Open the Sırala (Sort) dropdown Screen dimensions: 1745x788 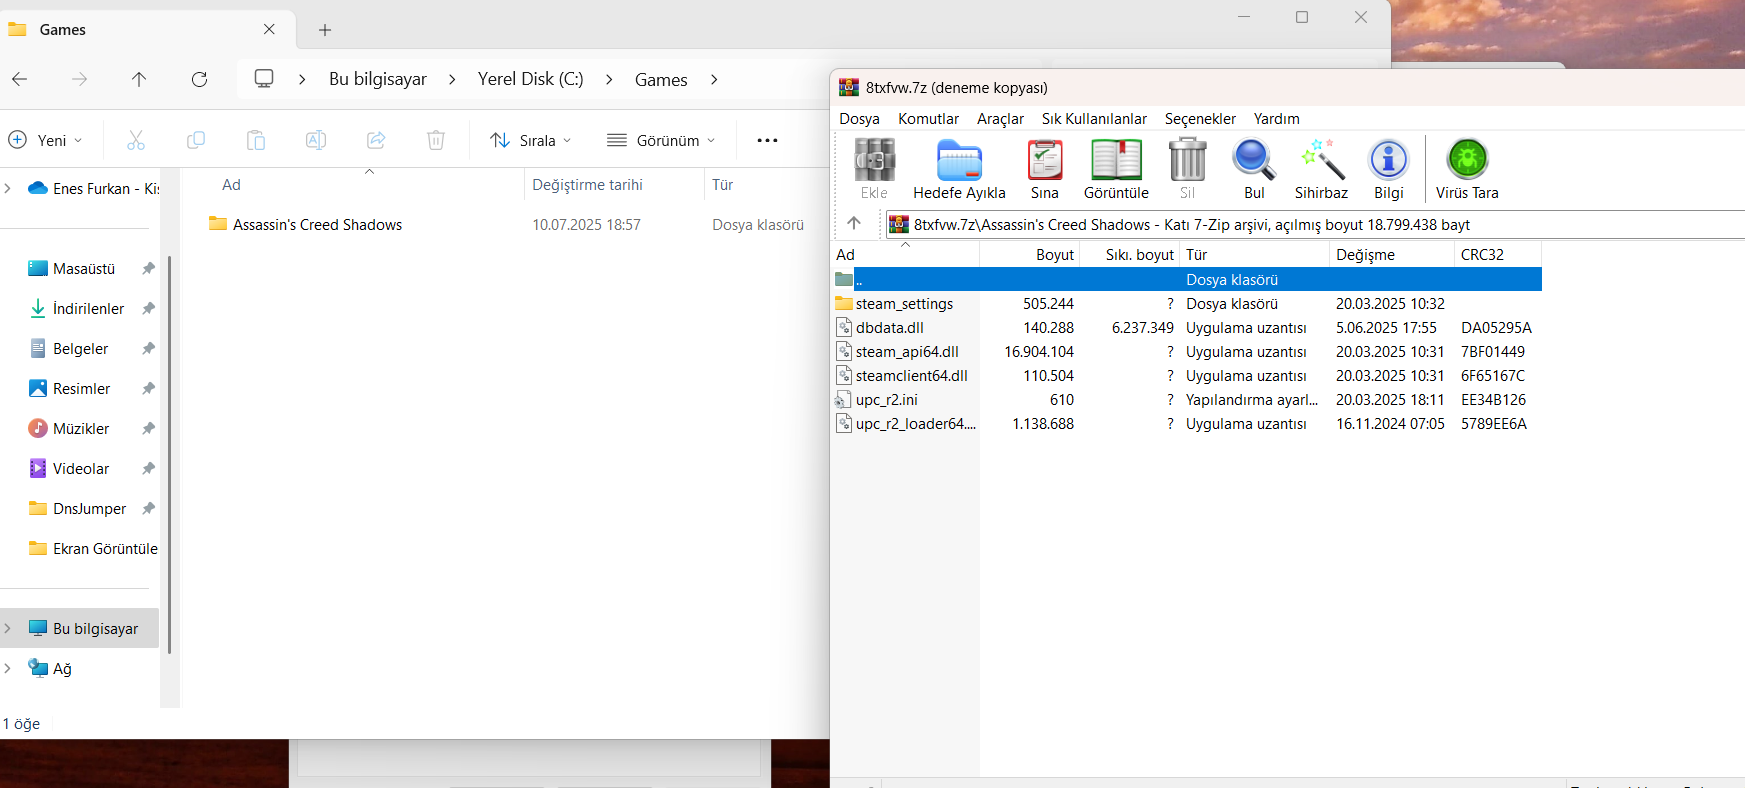[531, 140]
